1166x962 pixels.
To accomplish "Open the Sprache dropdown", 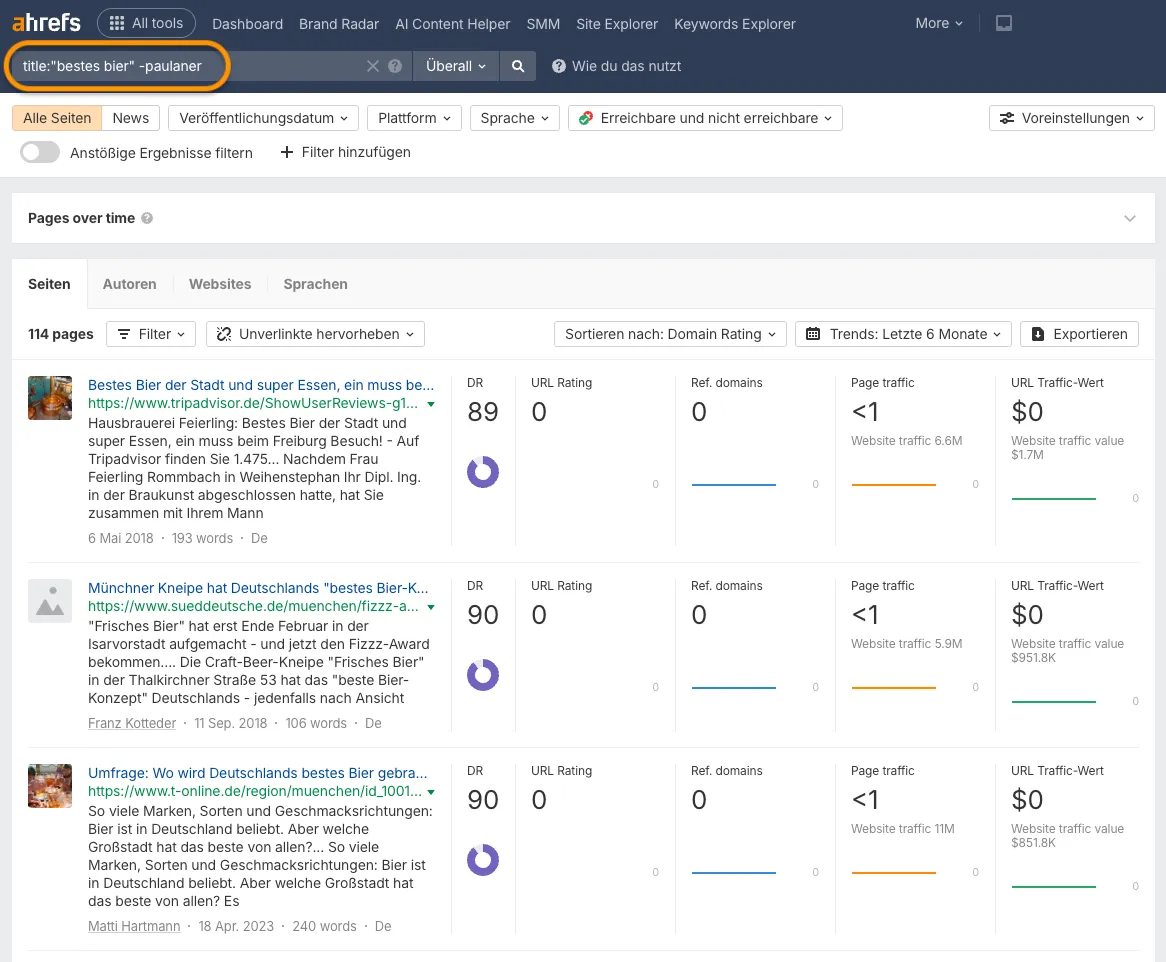I will point(515,118).
